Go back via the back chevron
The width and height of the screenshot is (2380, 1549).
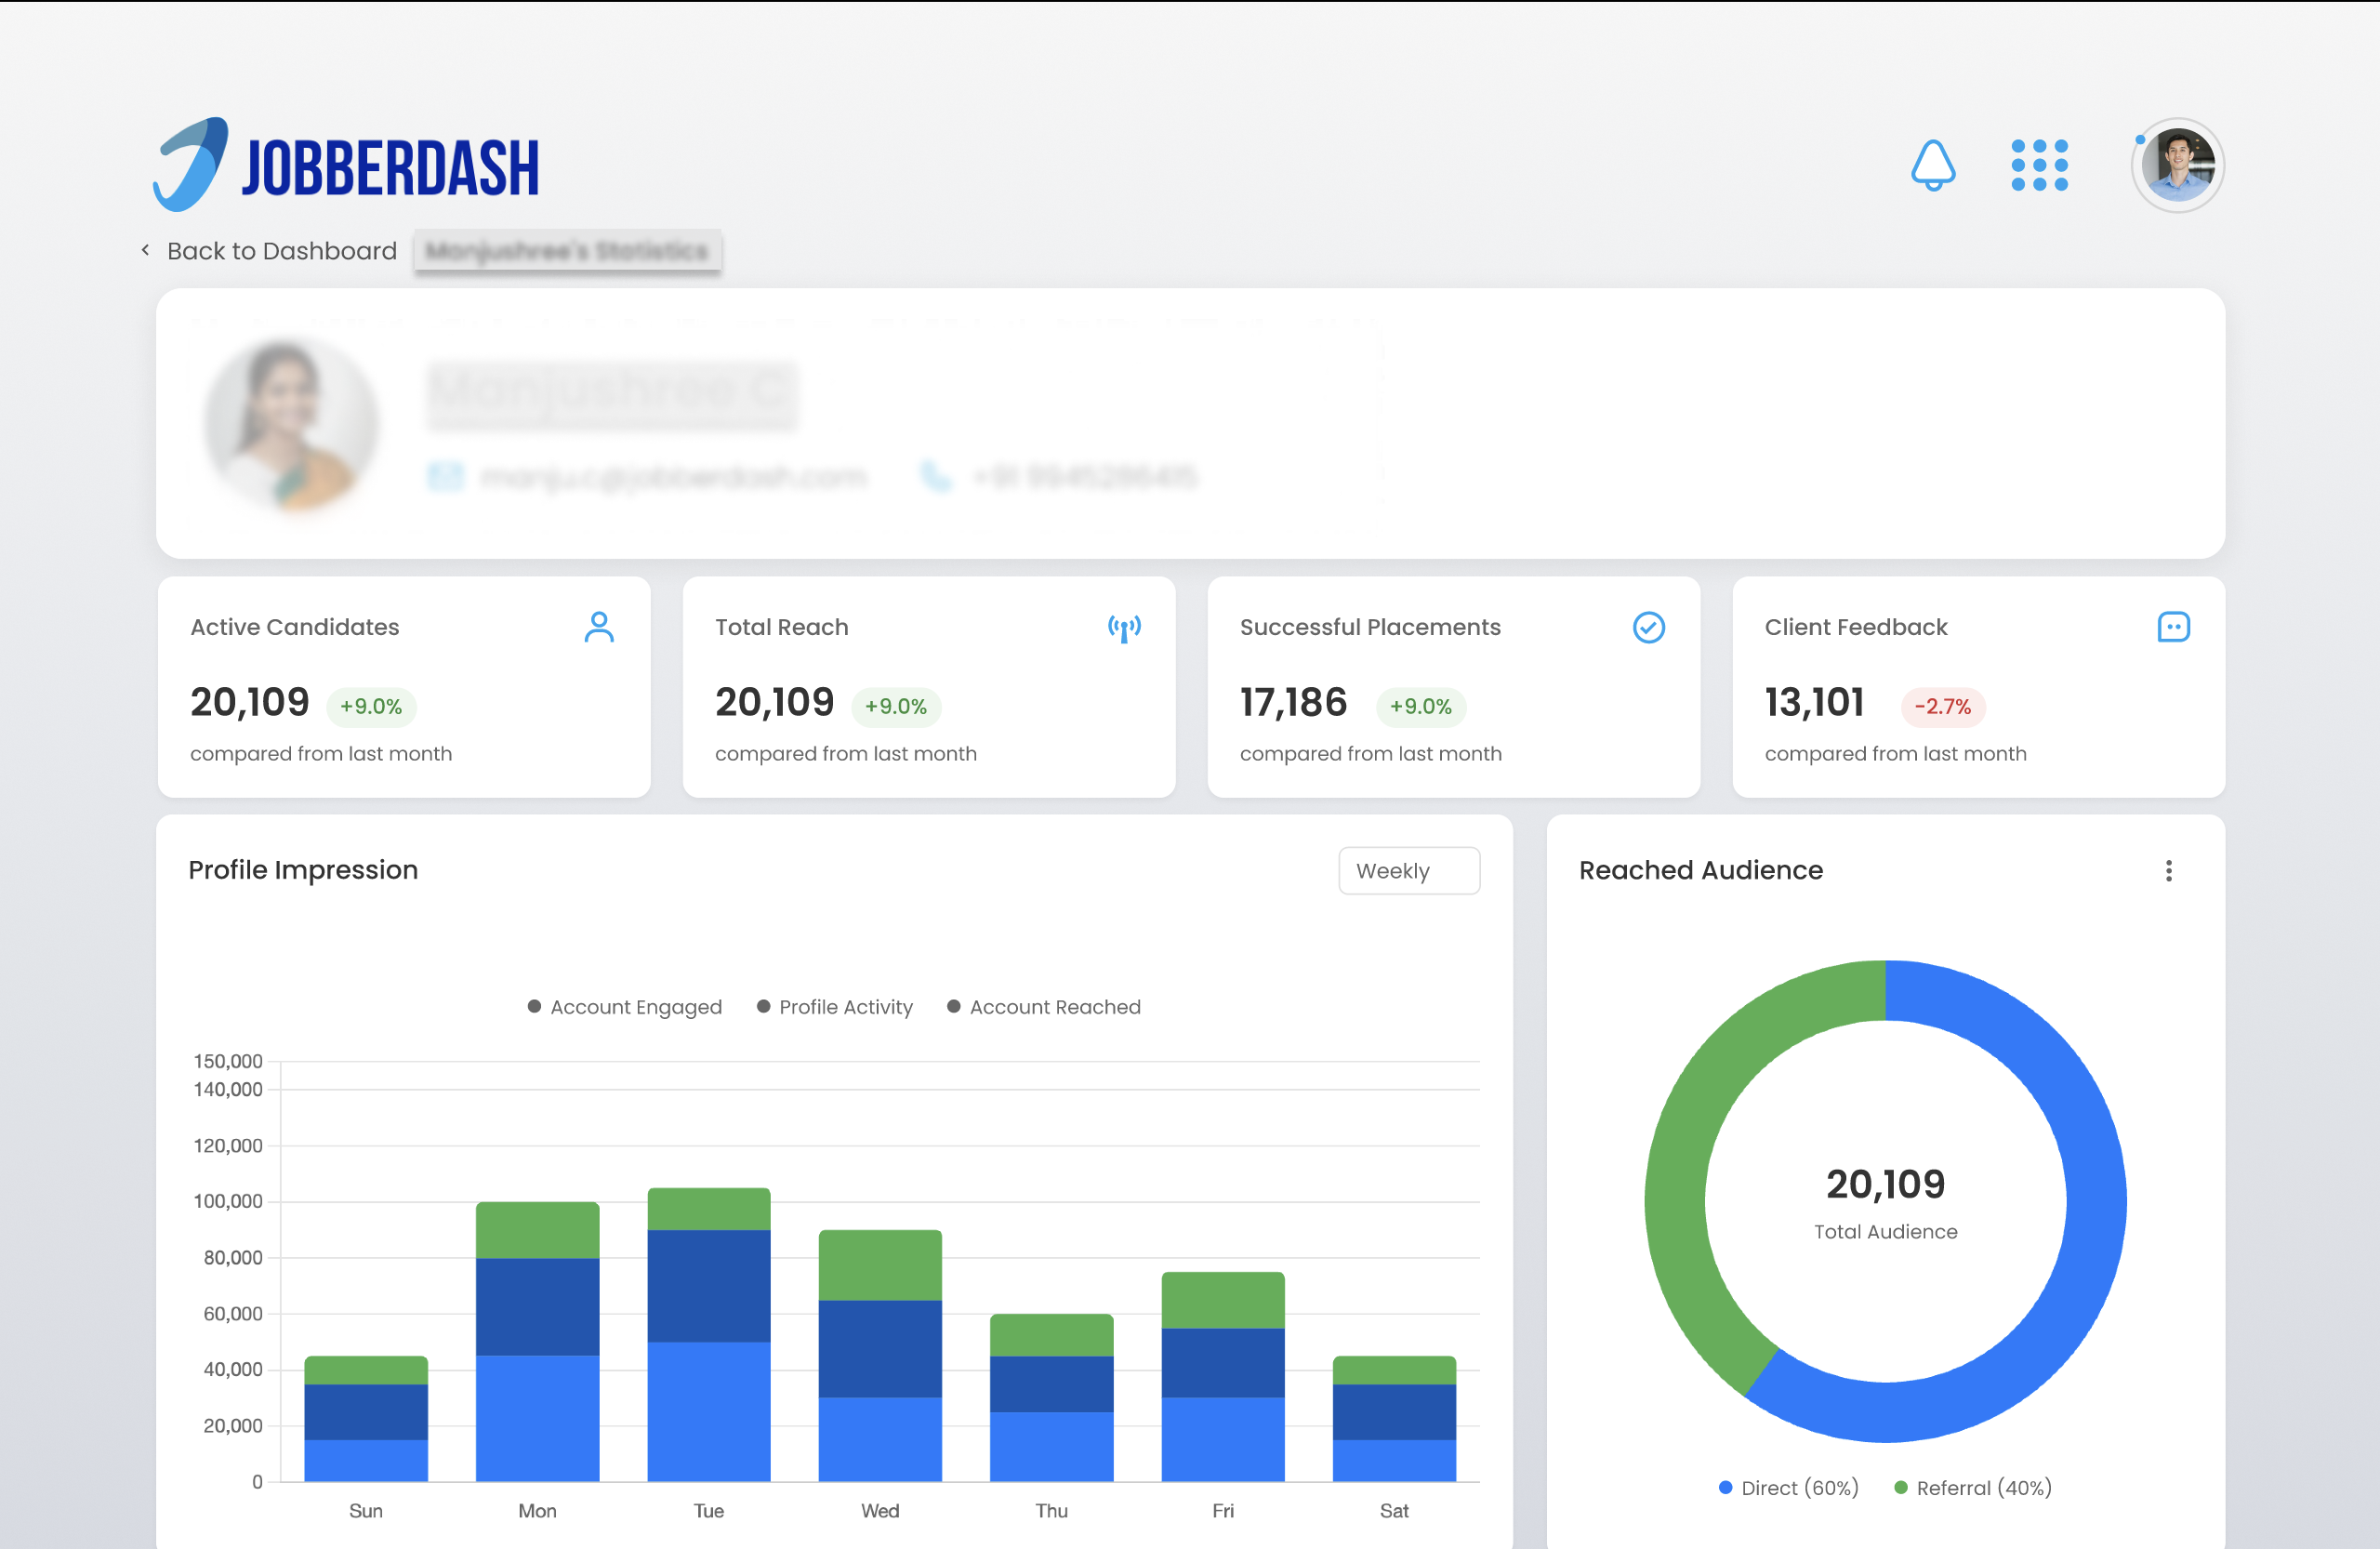[146, 250]
